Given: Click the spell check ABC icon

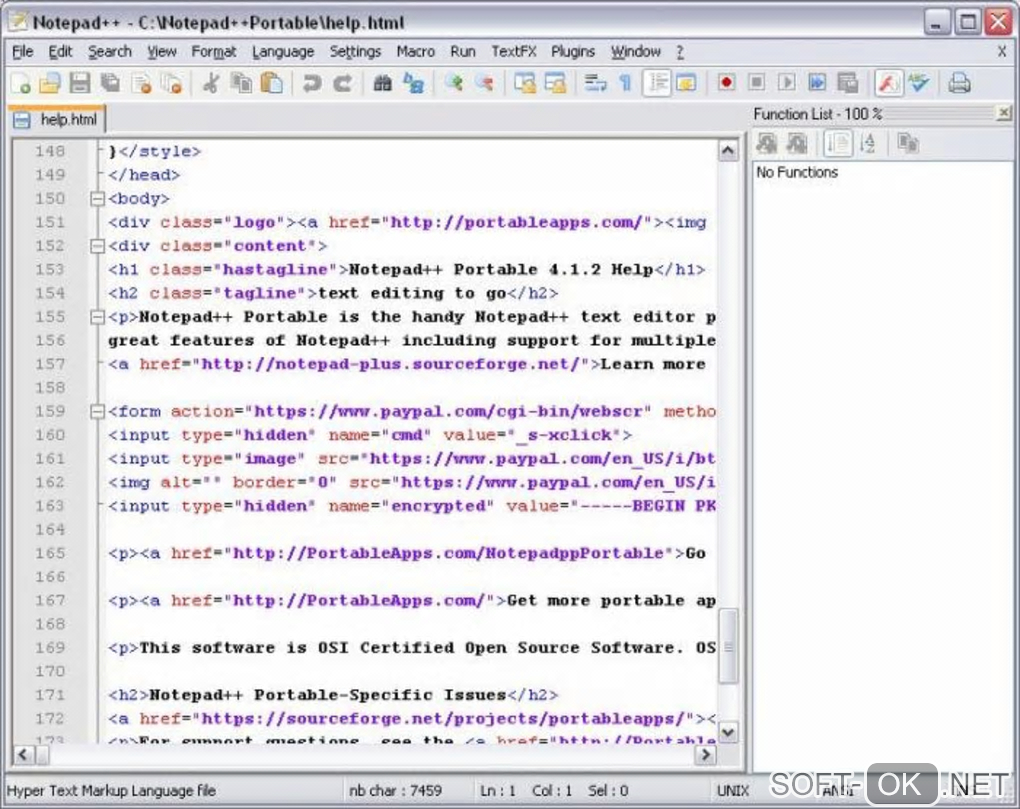Looking at the screenshot, I should point(919,83).
